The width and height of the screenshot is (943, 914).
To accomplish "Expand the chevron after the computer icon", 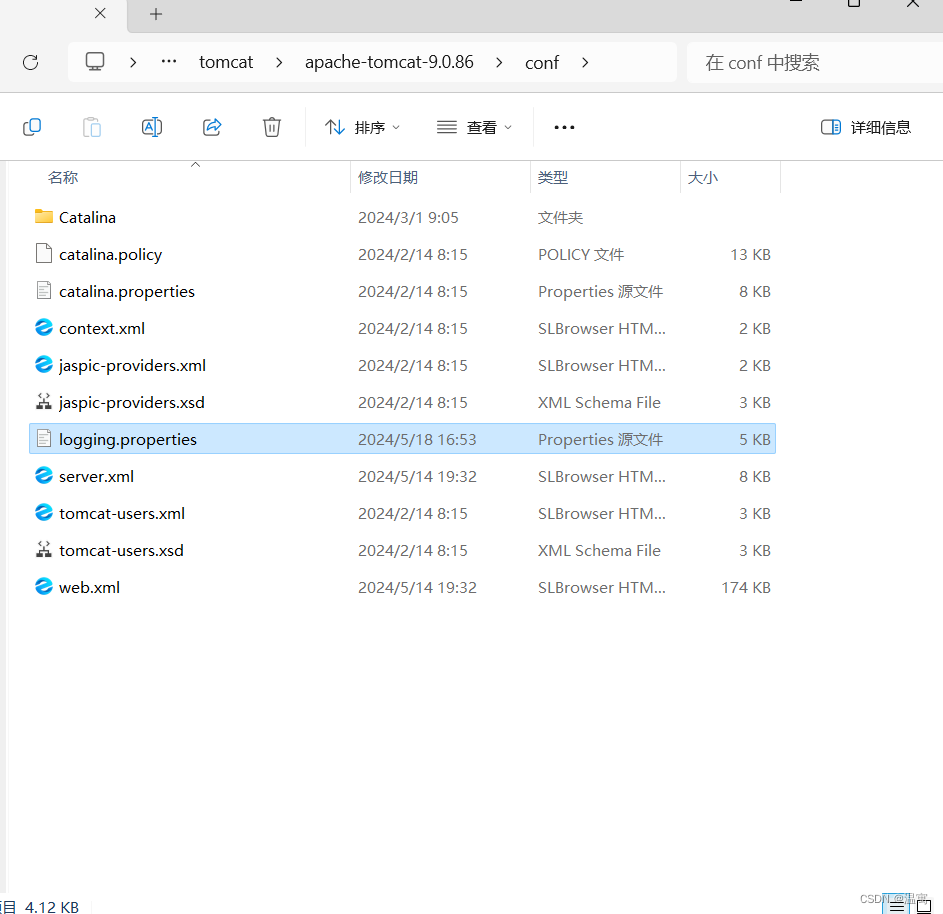I will [133, 62].
